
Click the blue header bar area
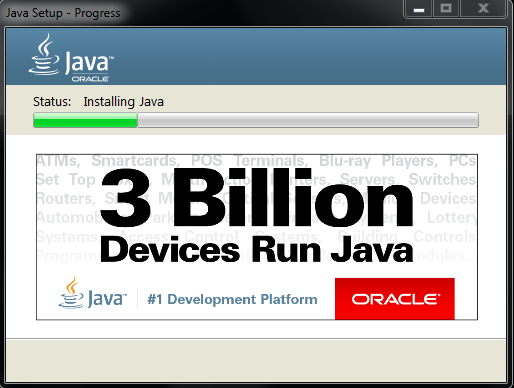[256, 56]
